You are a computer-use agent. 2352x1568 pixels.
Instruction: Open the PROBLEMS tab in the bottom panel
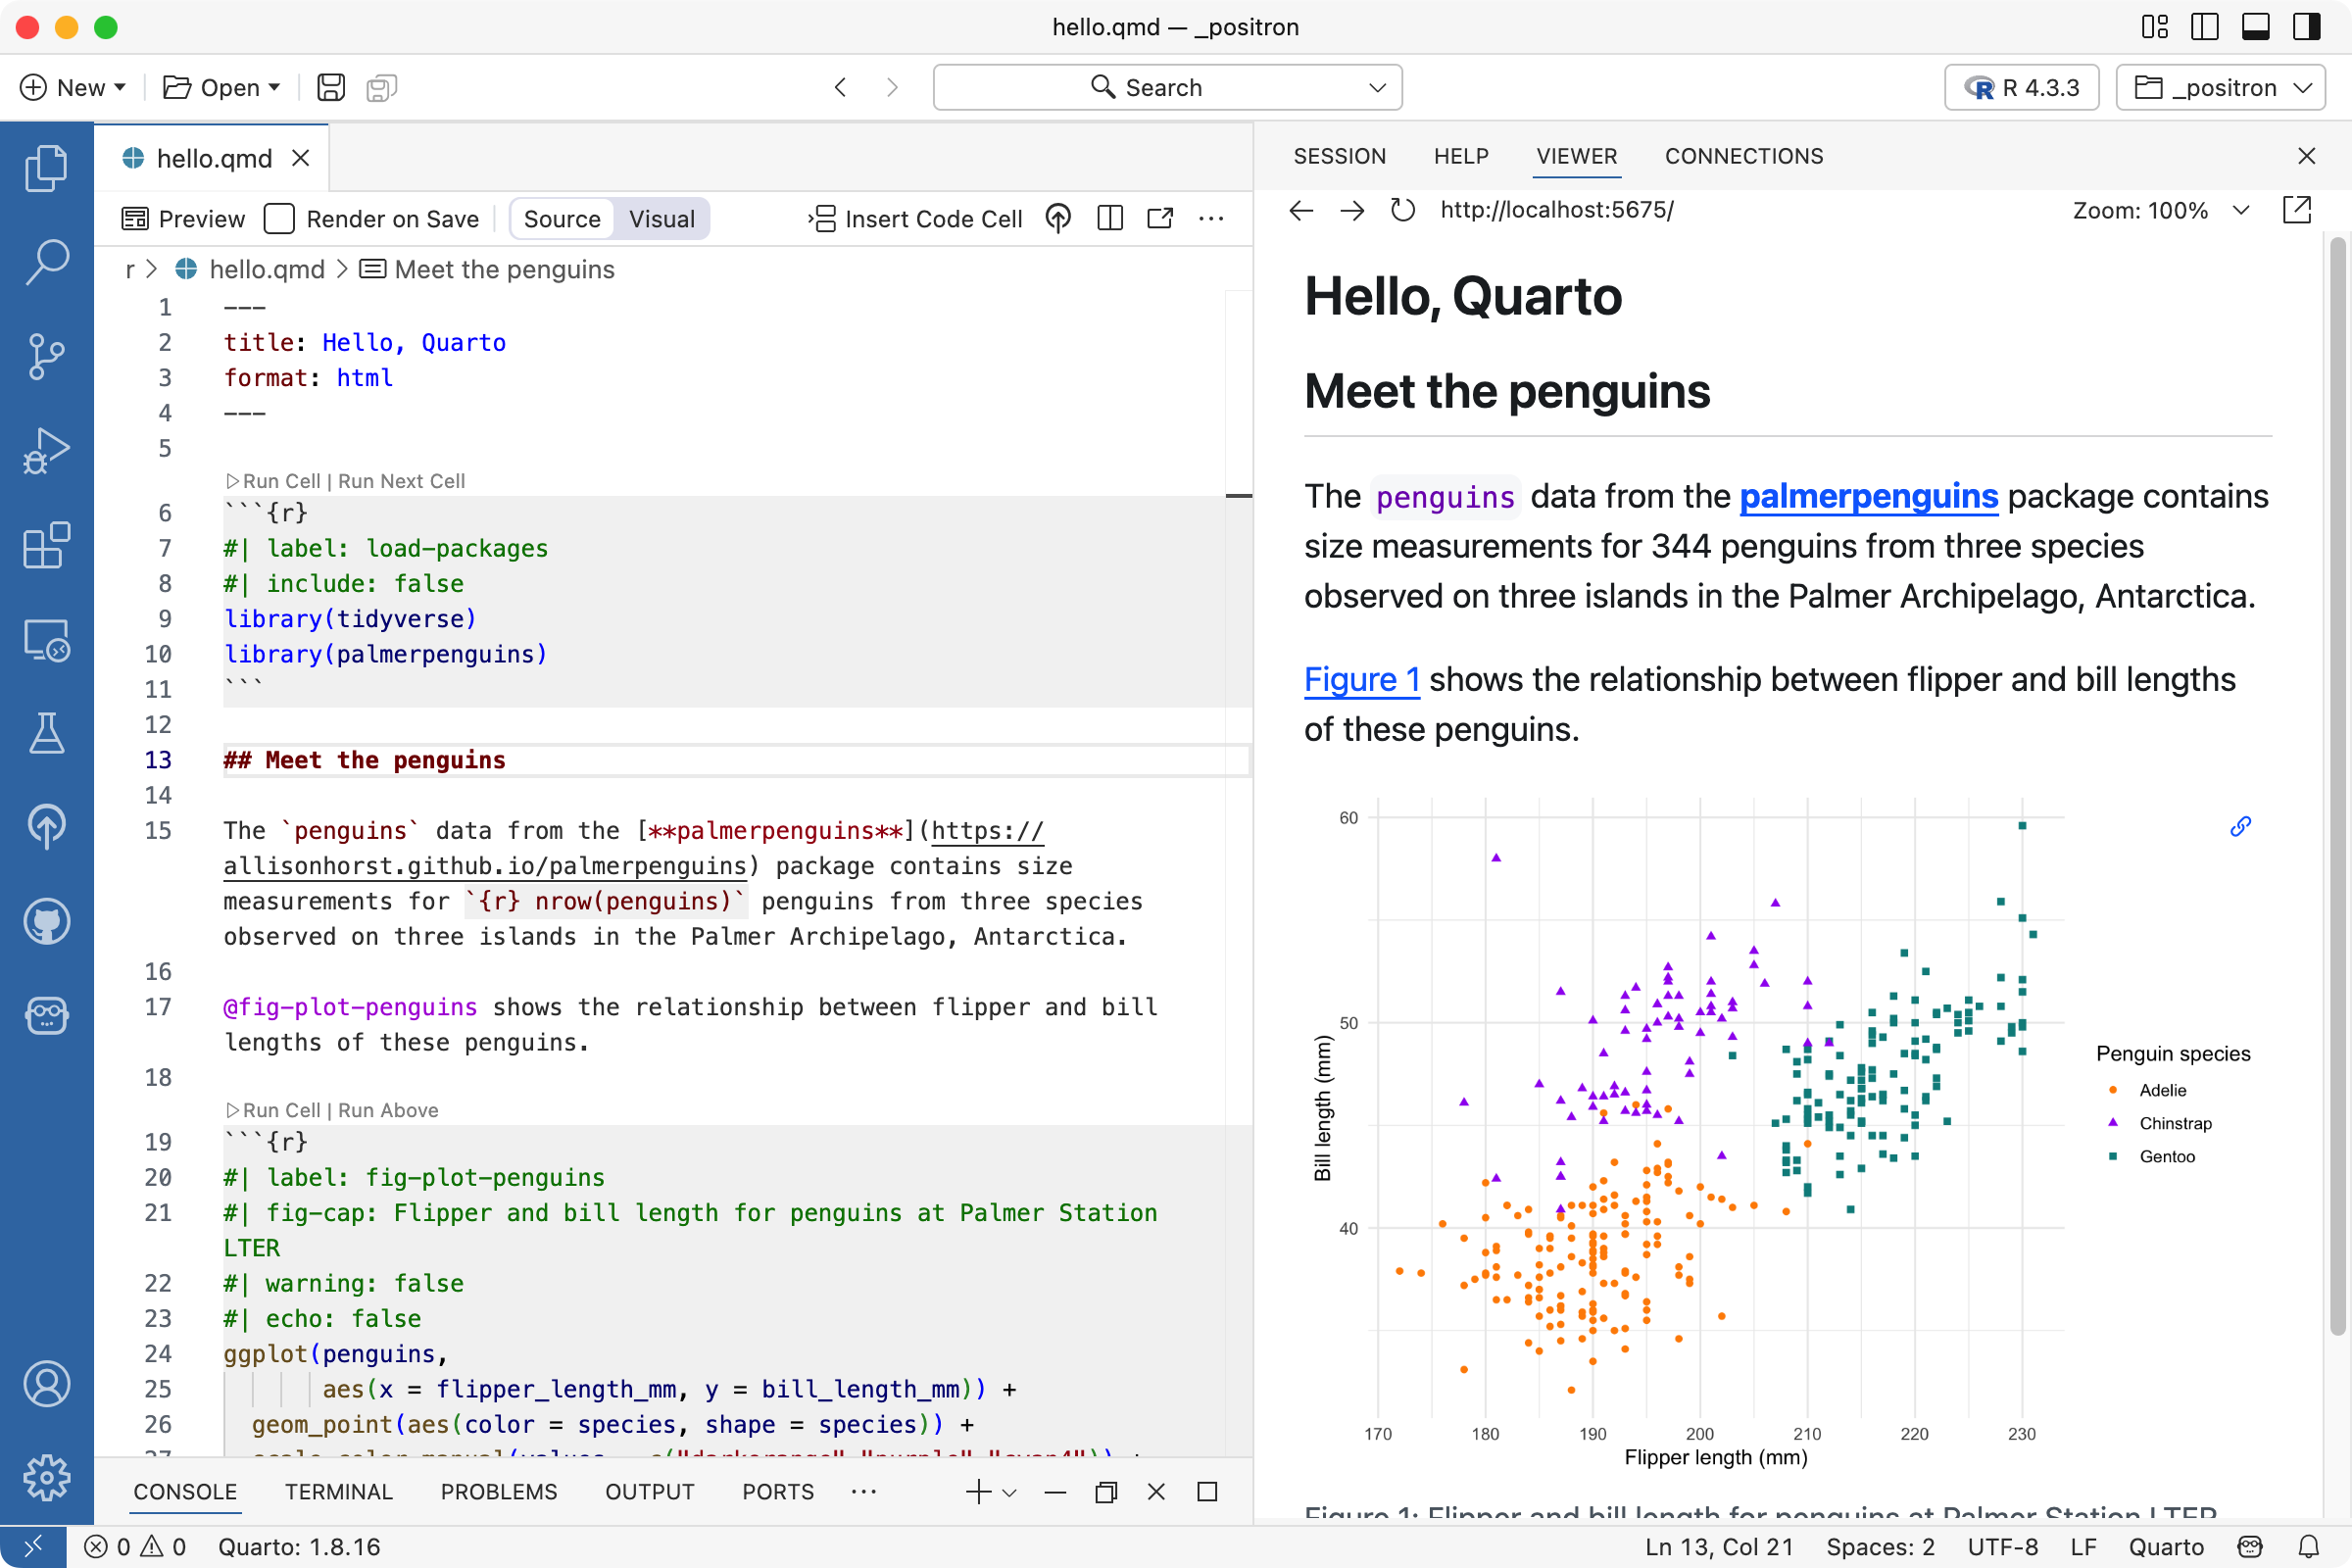pos(499,1491)
